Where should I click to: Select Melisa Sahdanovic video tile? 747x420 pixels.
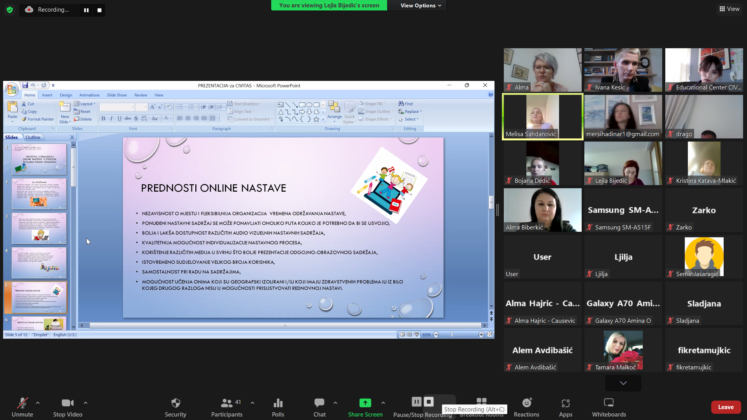coord(543,117)
